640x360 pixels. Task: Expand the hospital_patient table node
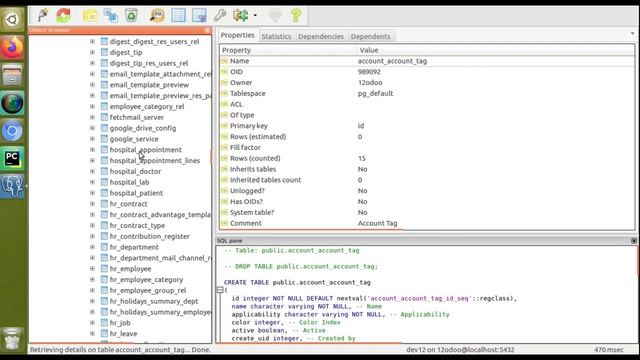(x=92, y=193)
